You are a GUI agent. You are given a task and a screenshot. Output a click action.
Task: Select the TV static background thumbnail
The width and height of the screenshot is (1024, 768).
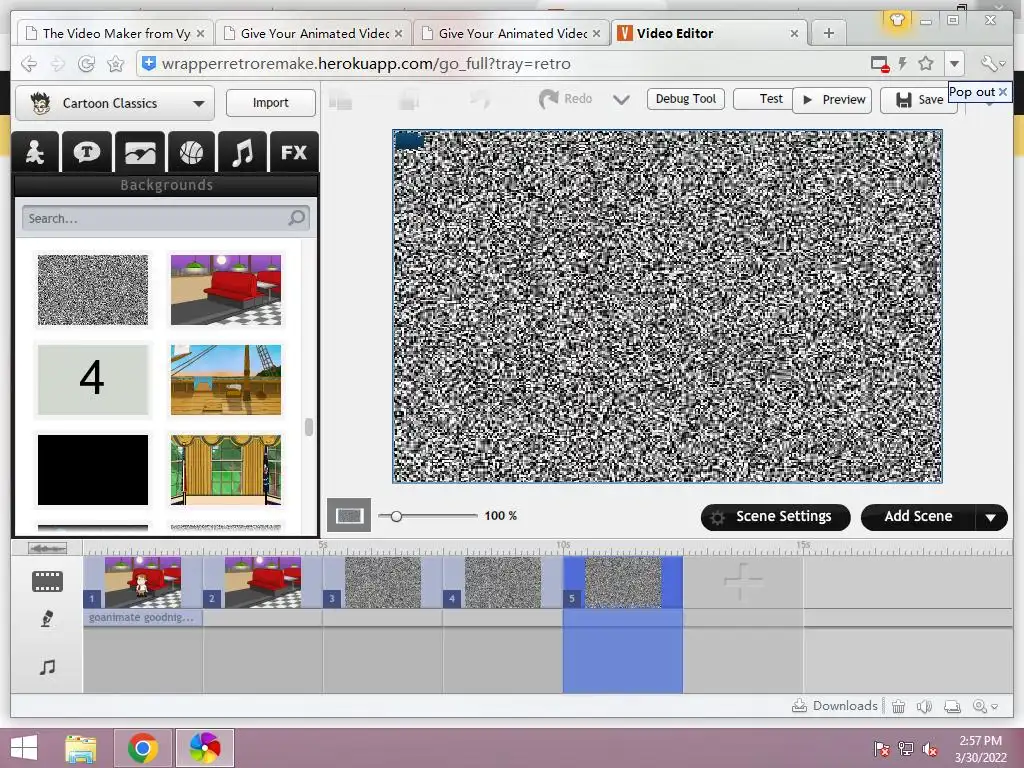(x=93, y=290)
